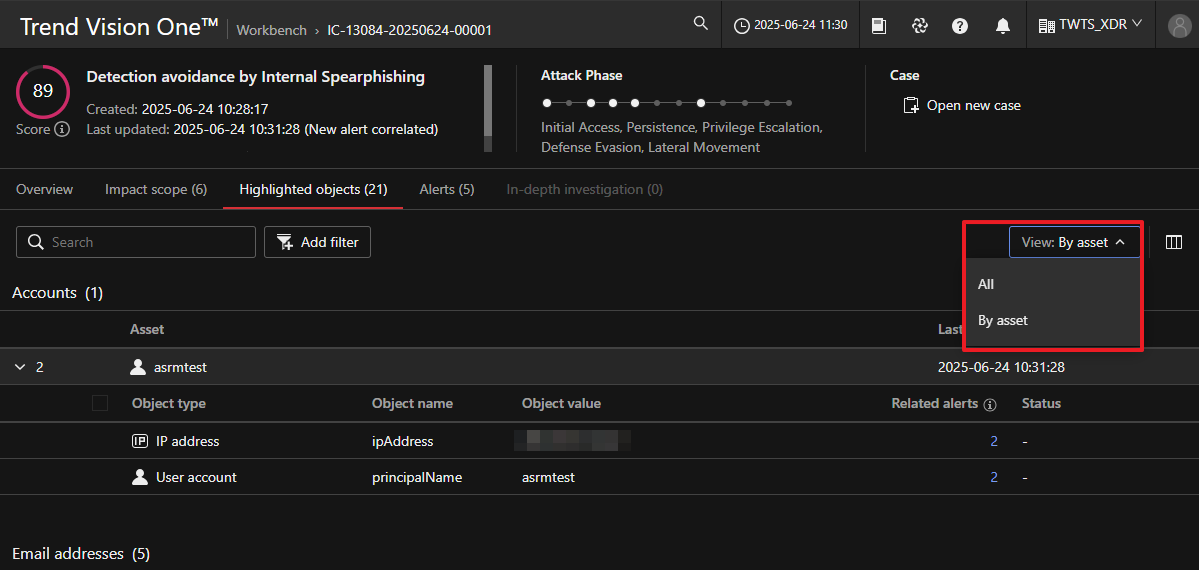The height and width of the screenshot is (570, 1199).
Task: Collapse the asrmtest asset row
Action: pos(20,367)
